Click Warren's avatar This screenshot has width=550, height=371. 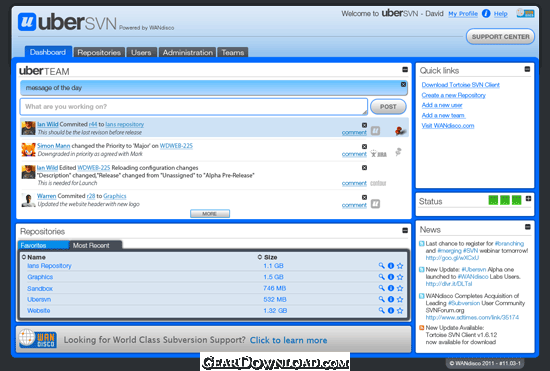point(28,200)
